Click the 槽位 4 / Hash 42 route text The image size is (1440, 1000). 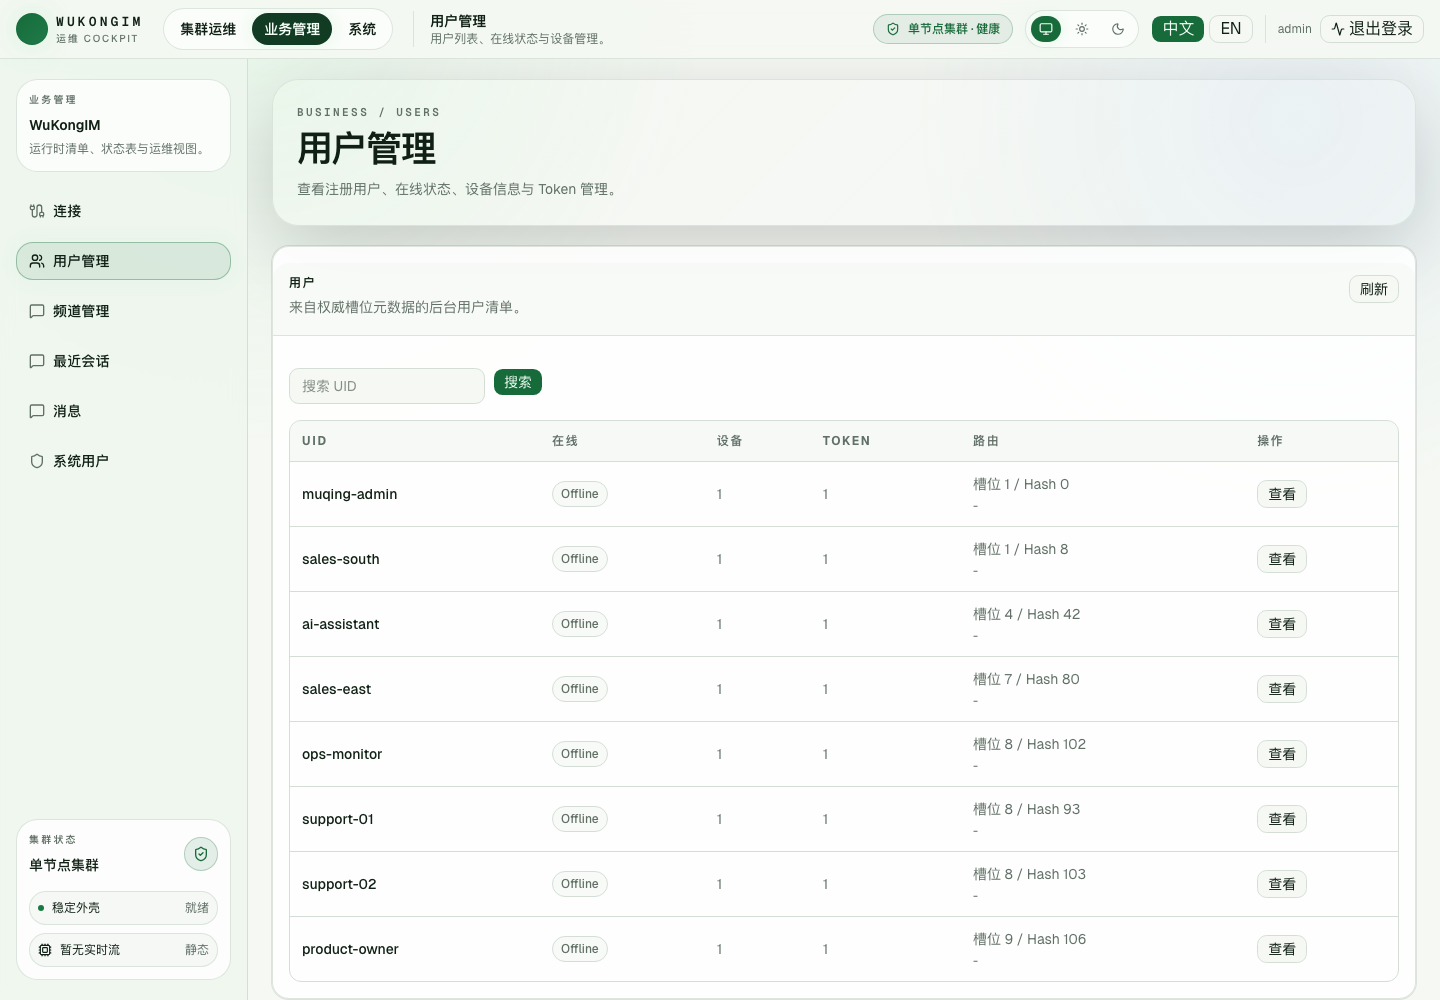click(x=1026, y=614)
